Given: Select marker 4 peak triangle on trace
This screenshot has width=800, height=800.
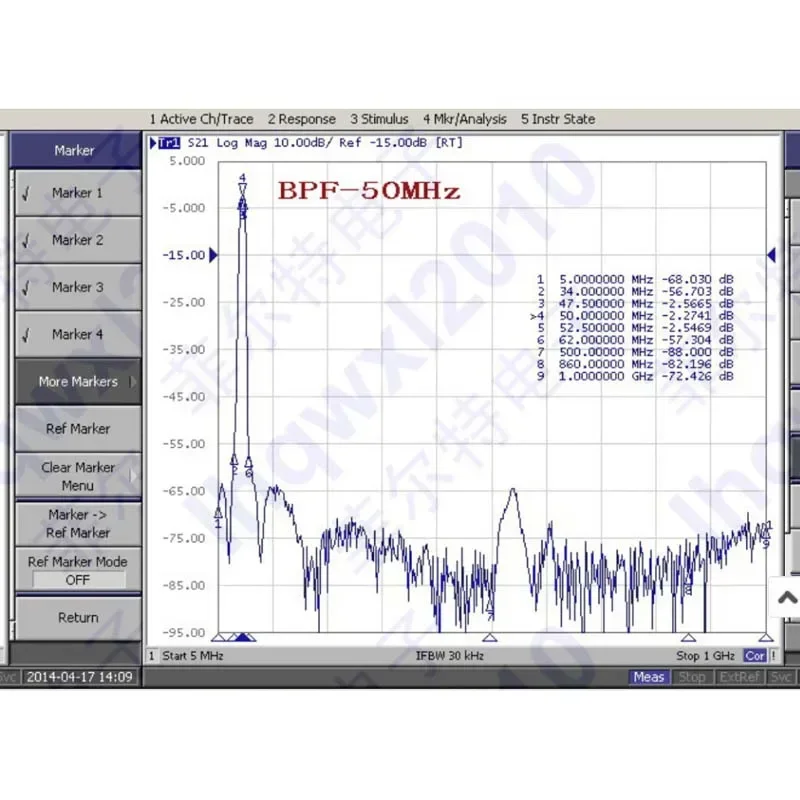Looking at the screenshot, I should [x=243, y=189].
